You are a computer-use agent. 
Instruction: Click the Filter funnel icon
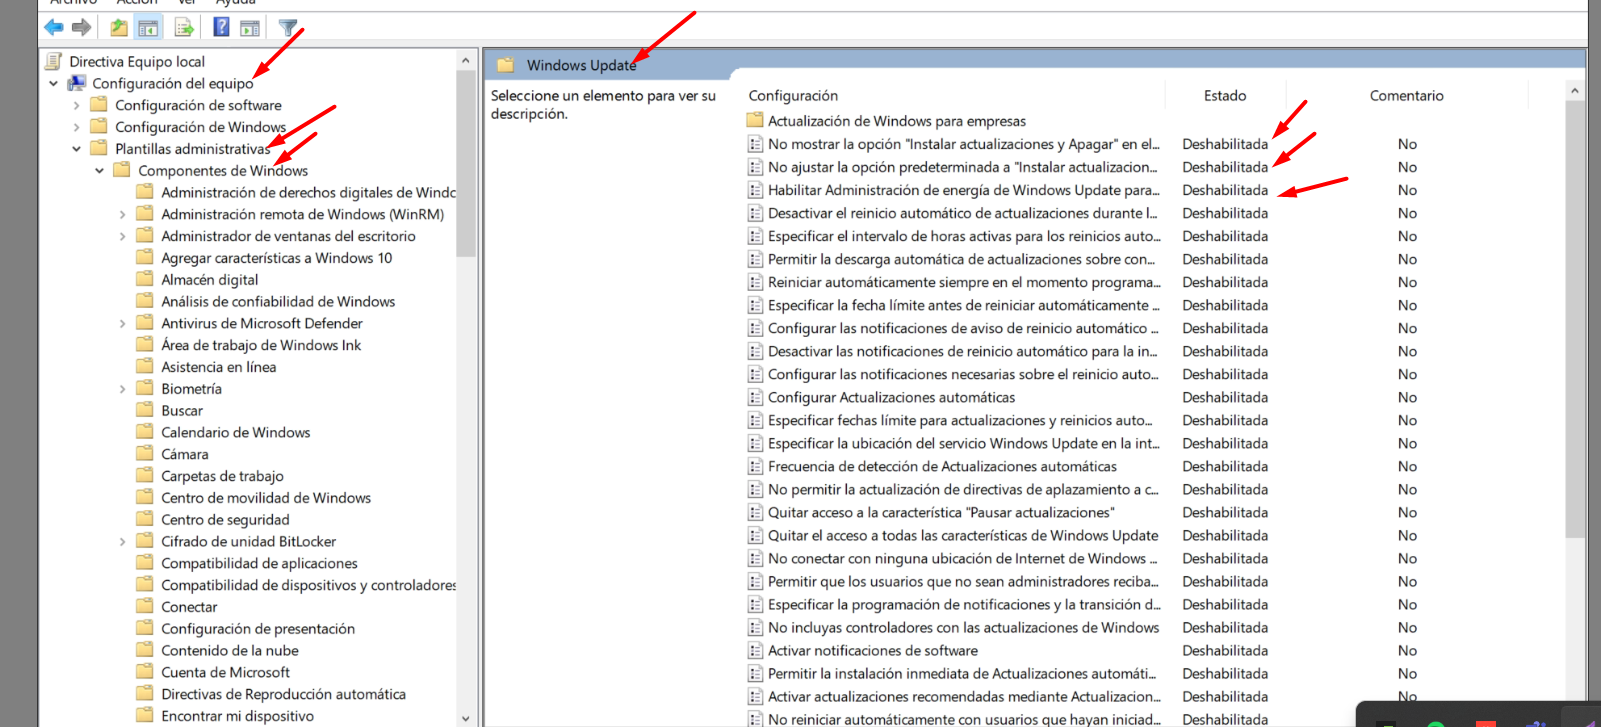(288, 27)
